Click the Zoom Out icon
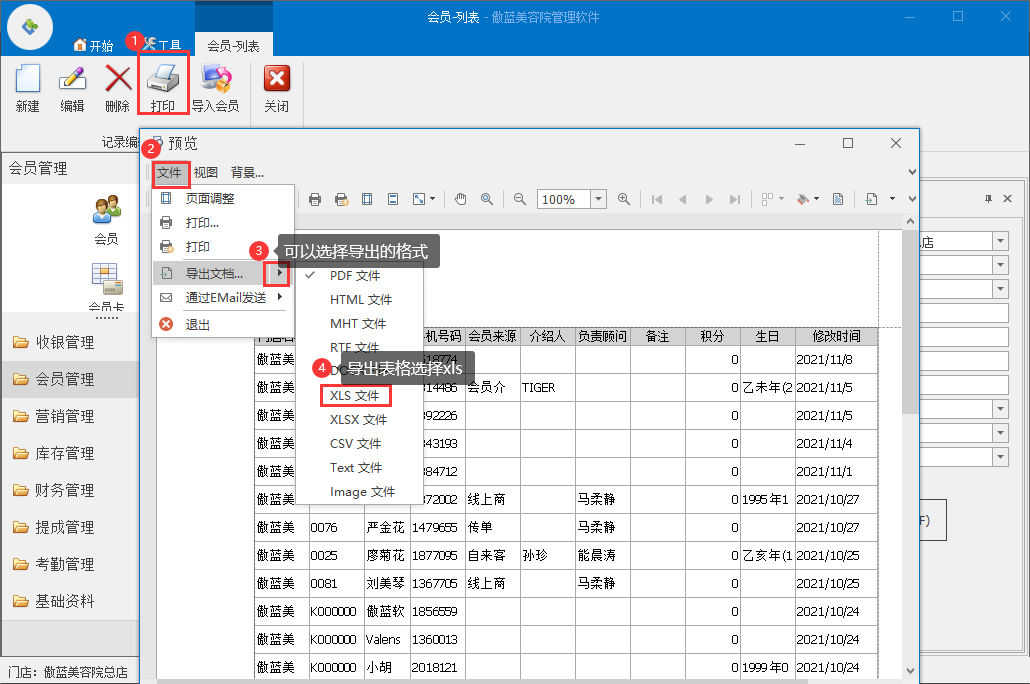Viewport: 1030px width, 684px height. coord(520,199)
